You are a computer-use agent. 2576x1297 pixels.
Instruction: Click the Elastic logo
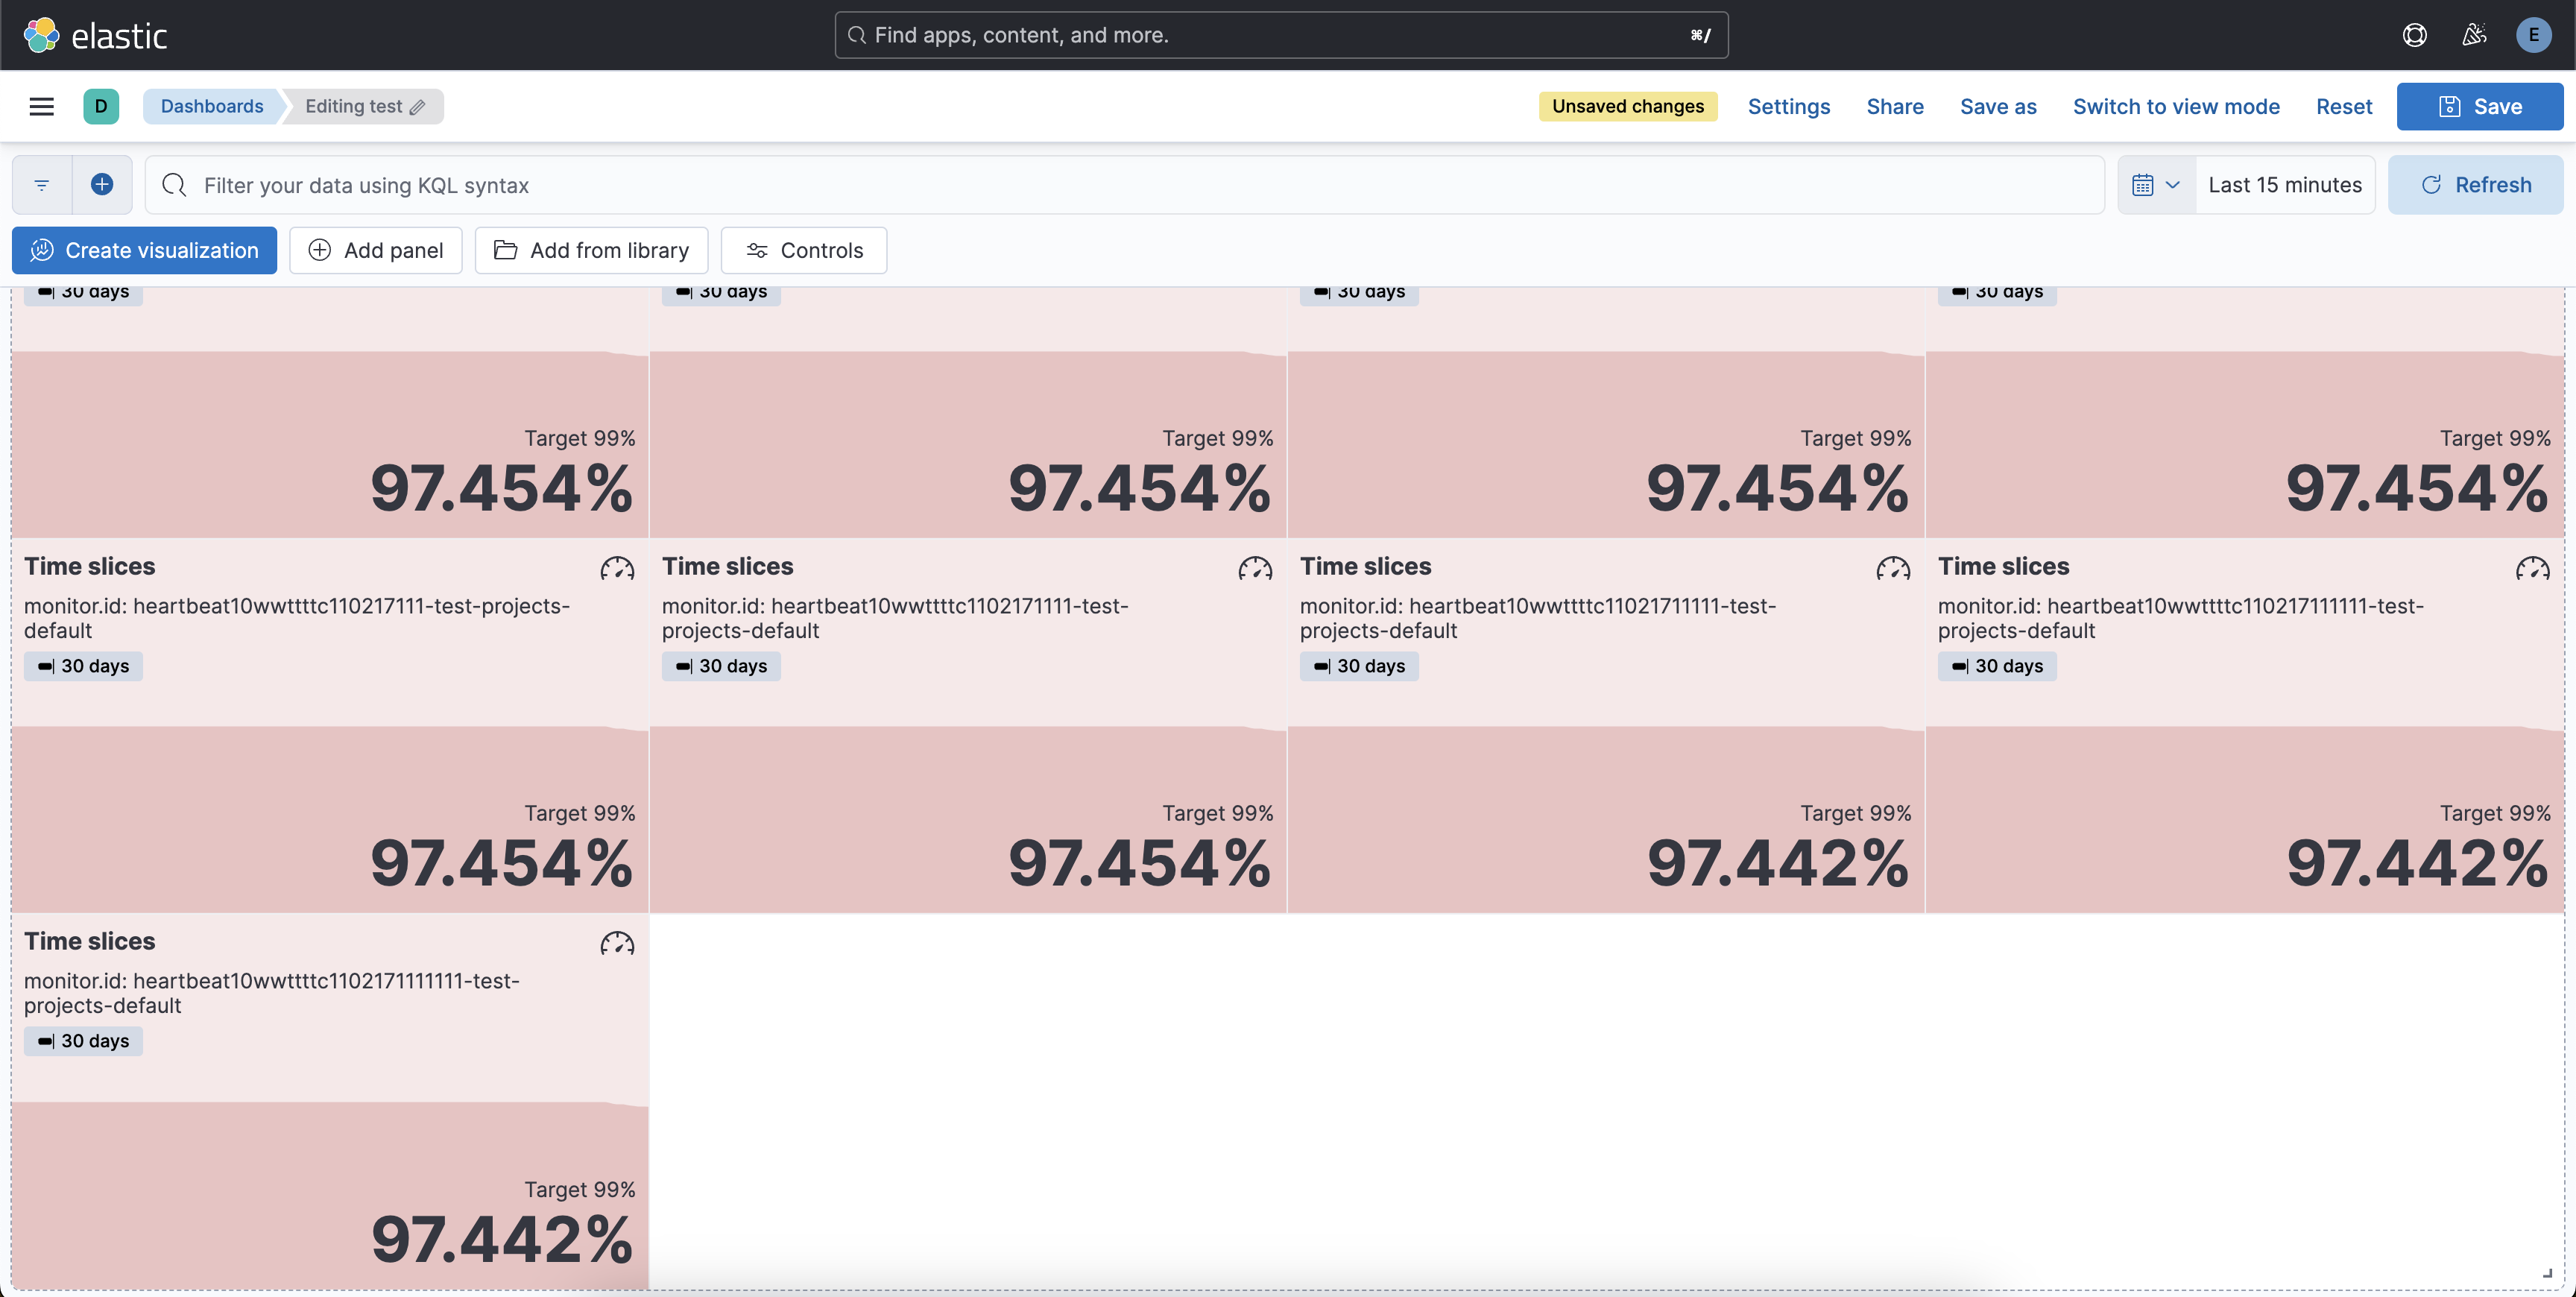pos(95,35)
